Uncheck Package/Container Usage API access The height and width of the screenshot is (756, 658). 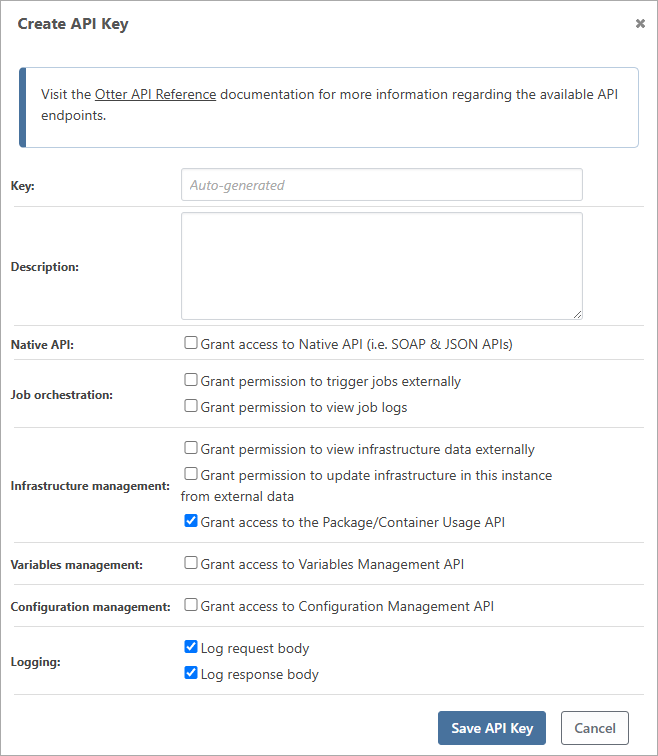pyautogui.click(x=191, y=521)
